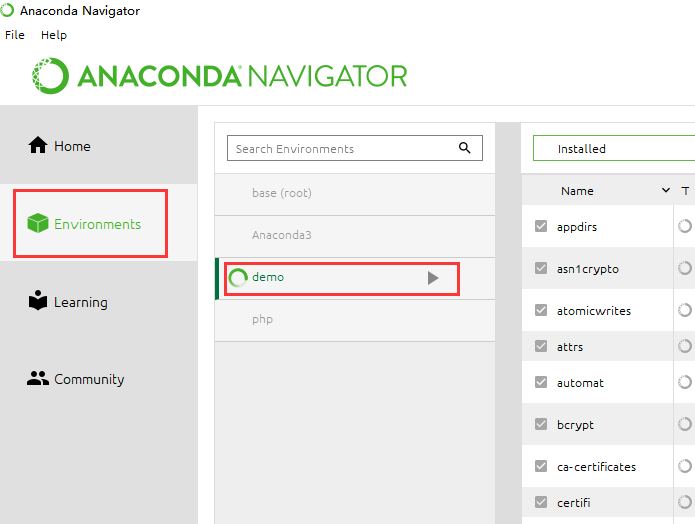Toggle the automat package checkbox
Viewport: 695px width, 524px height.
[x=541, y=382]
